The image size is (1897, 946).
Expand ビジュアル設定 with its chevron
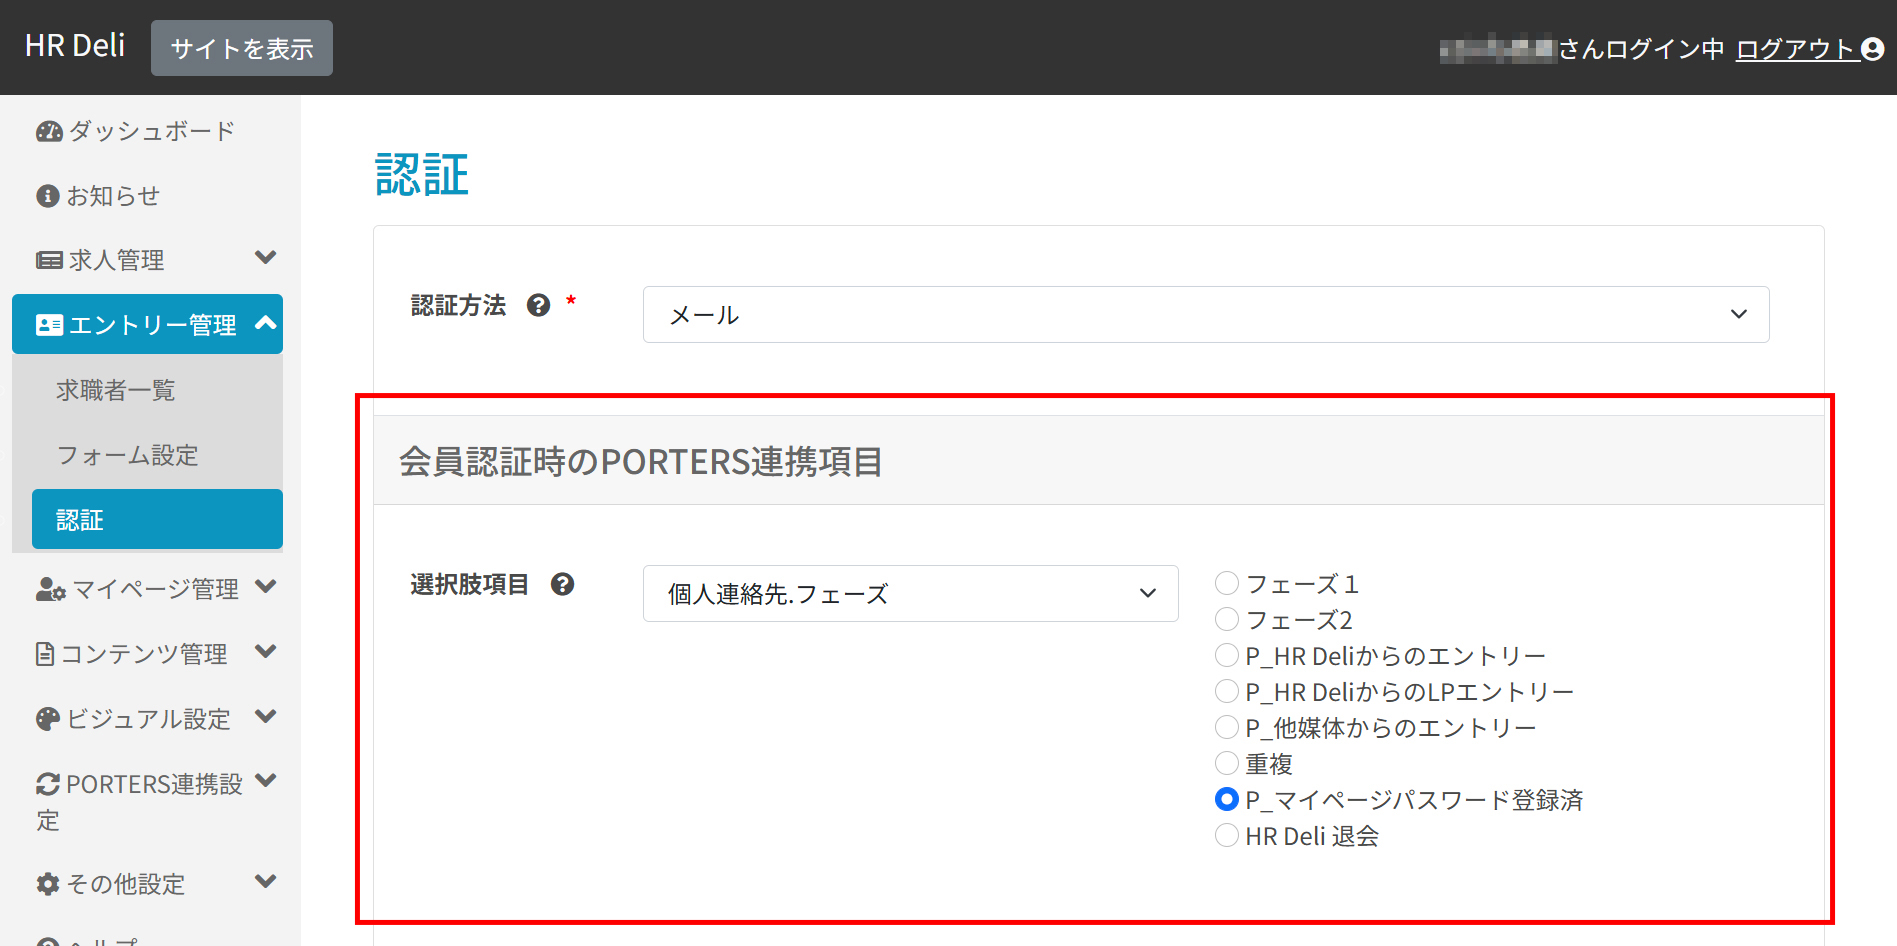point(265,717)
